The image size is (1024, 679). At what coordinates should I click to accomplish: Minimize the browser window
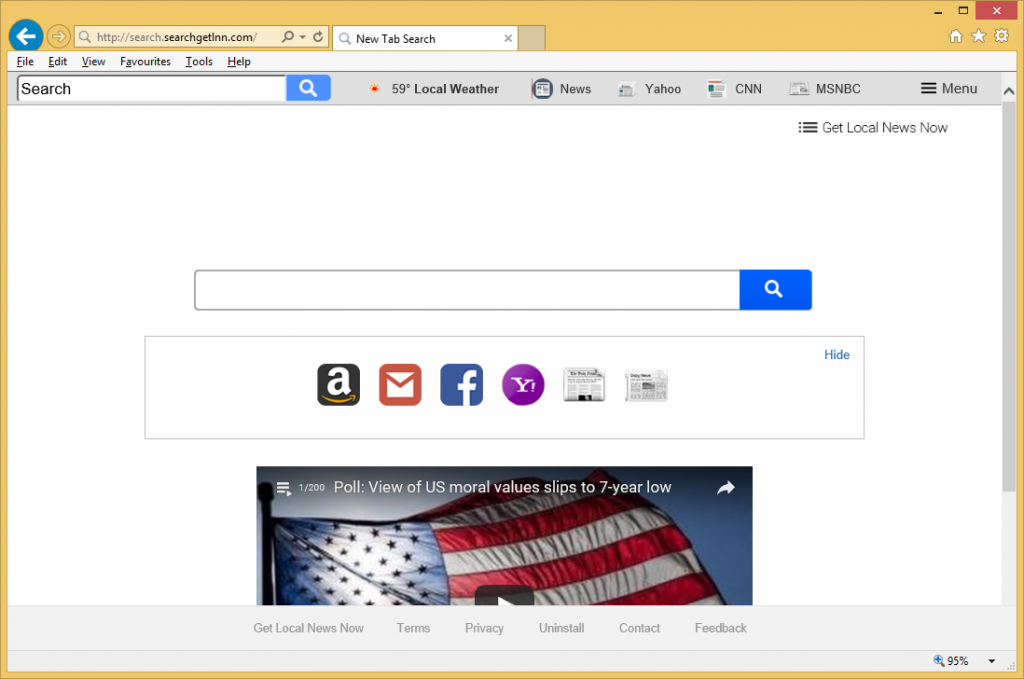tap(938, 11)
